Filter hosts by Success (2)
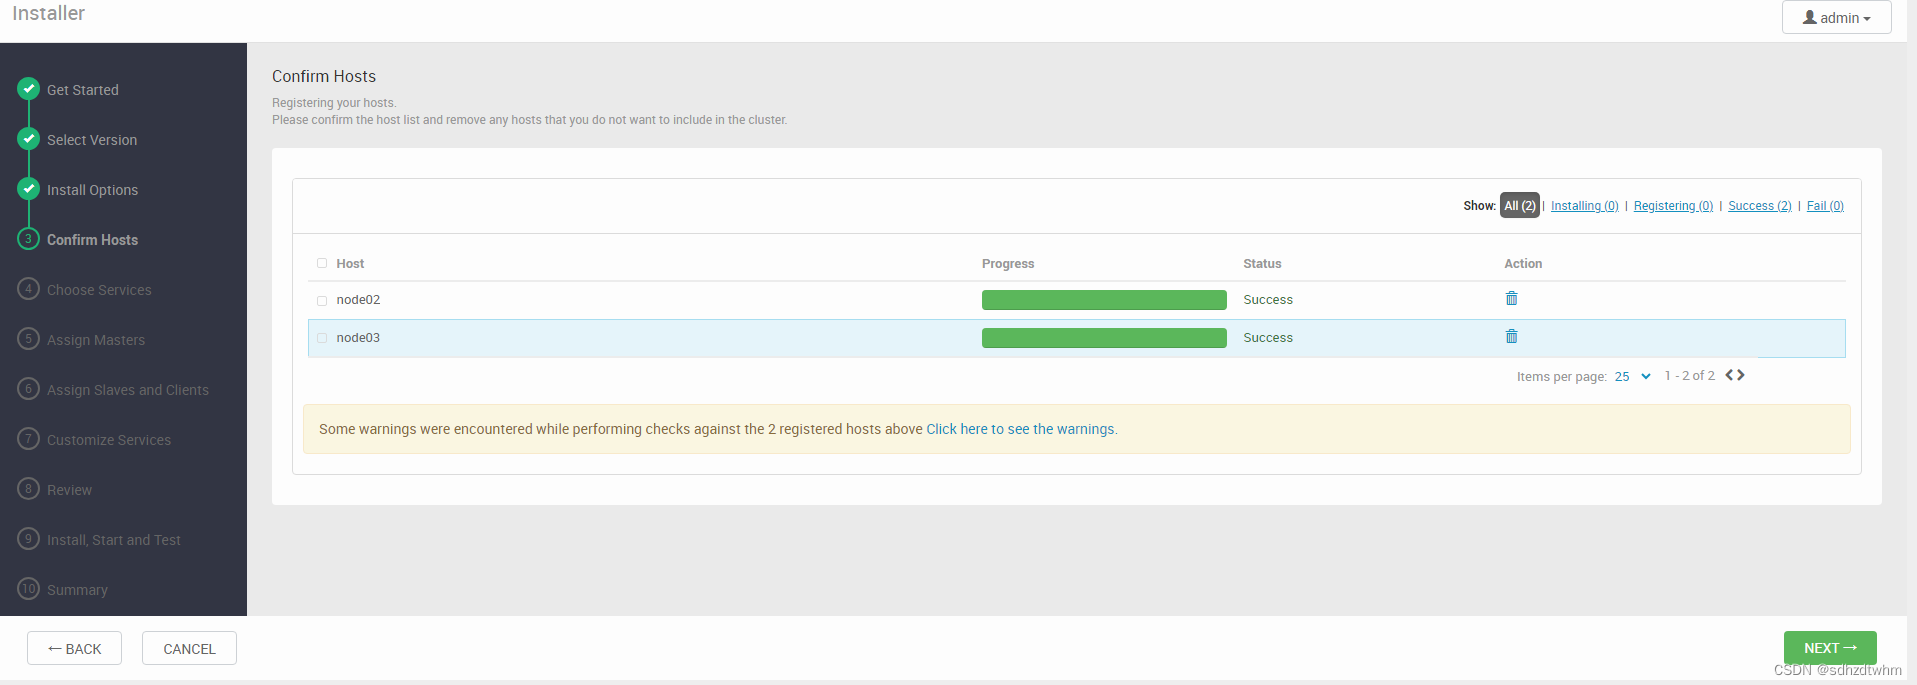The image size is (1917, 685). 1759,206
